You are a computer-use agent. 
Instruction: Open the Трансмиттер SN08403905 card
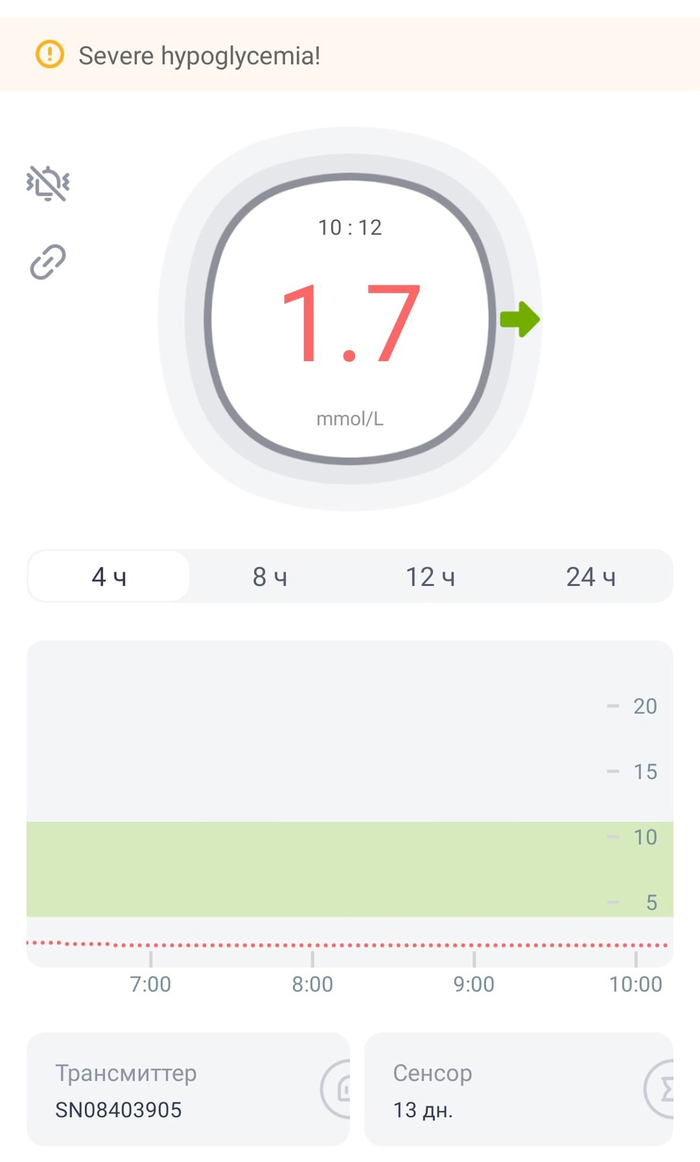[170, 1090]
